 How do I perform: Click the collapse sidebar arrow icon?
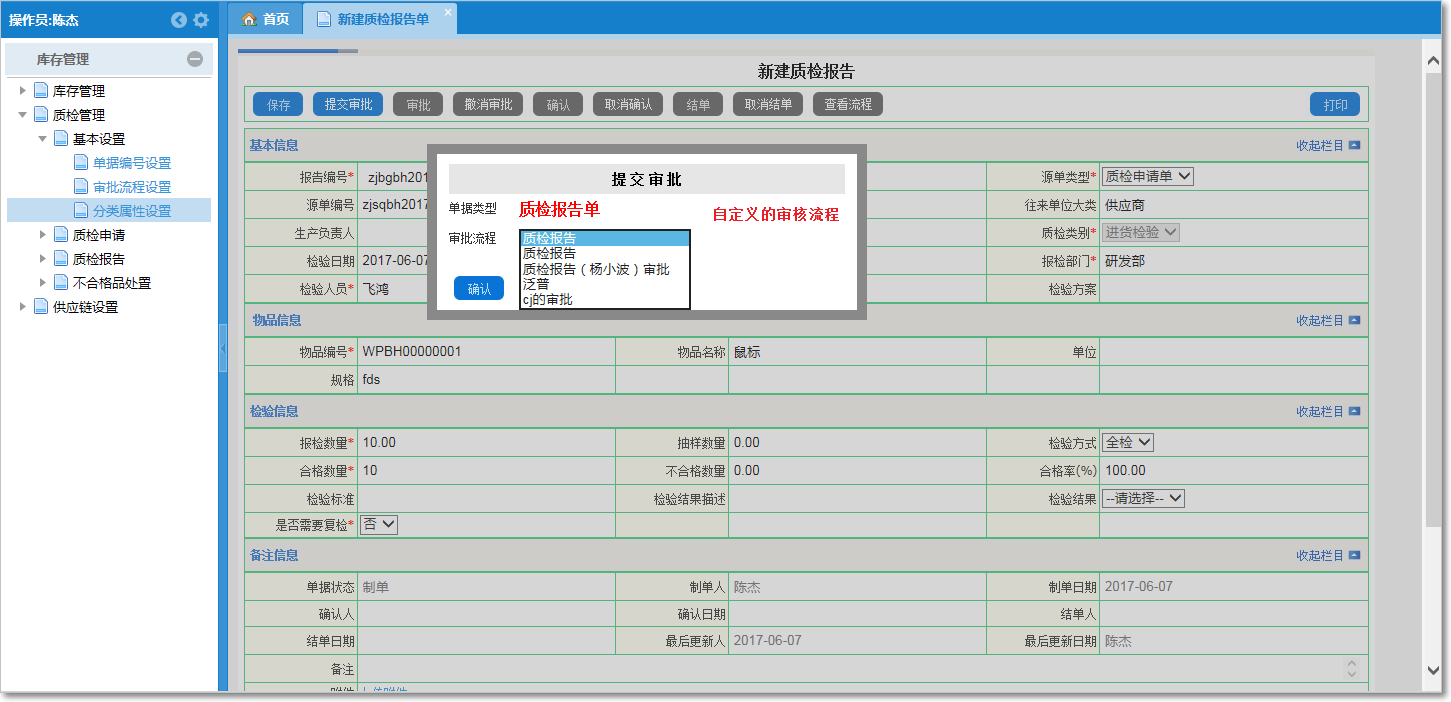(179, 20)
